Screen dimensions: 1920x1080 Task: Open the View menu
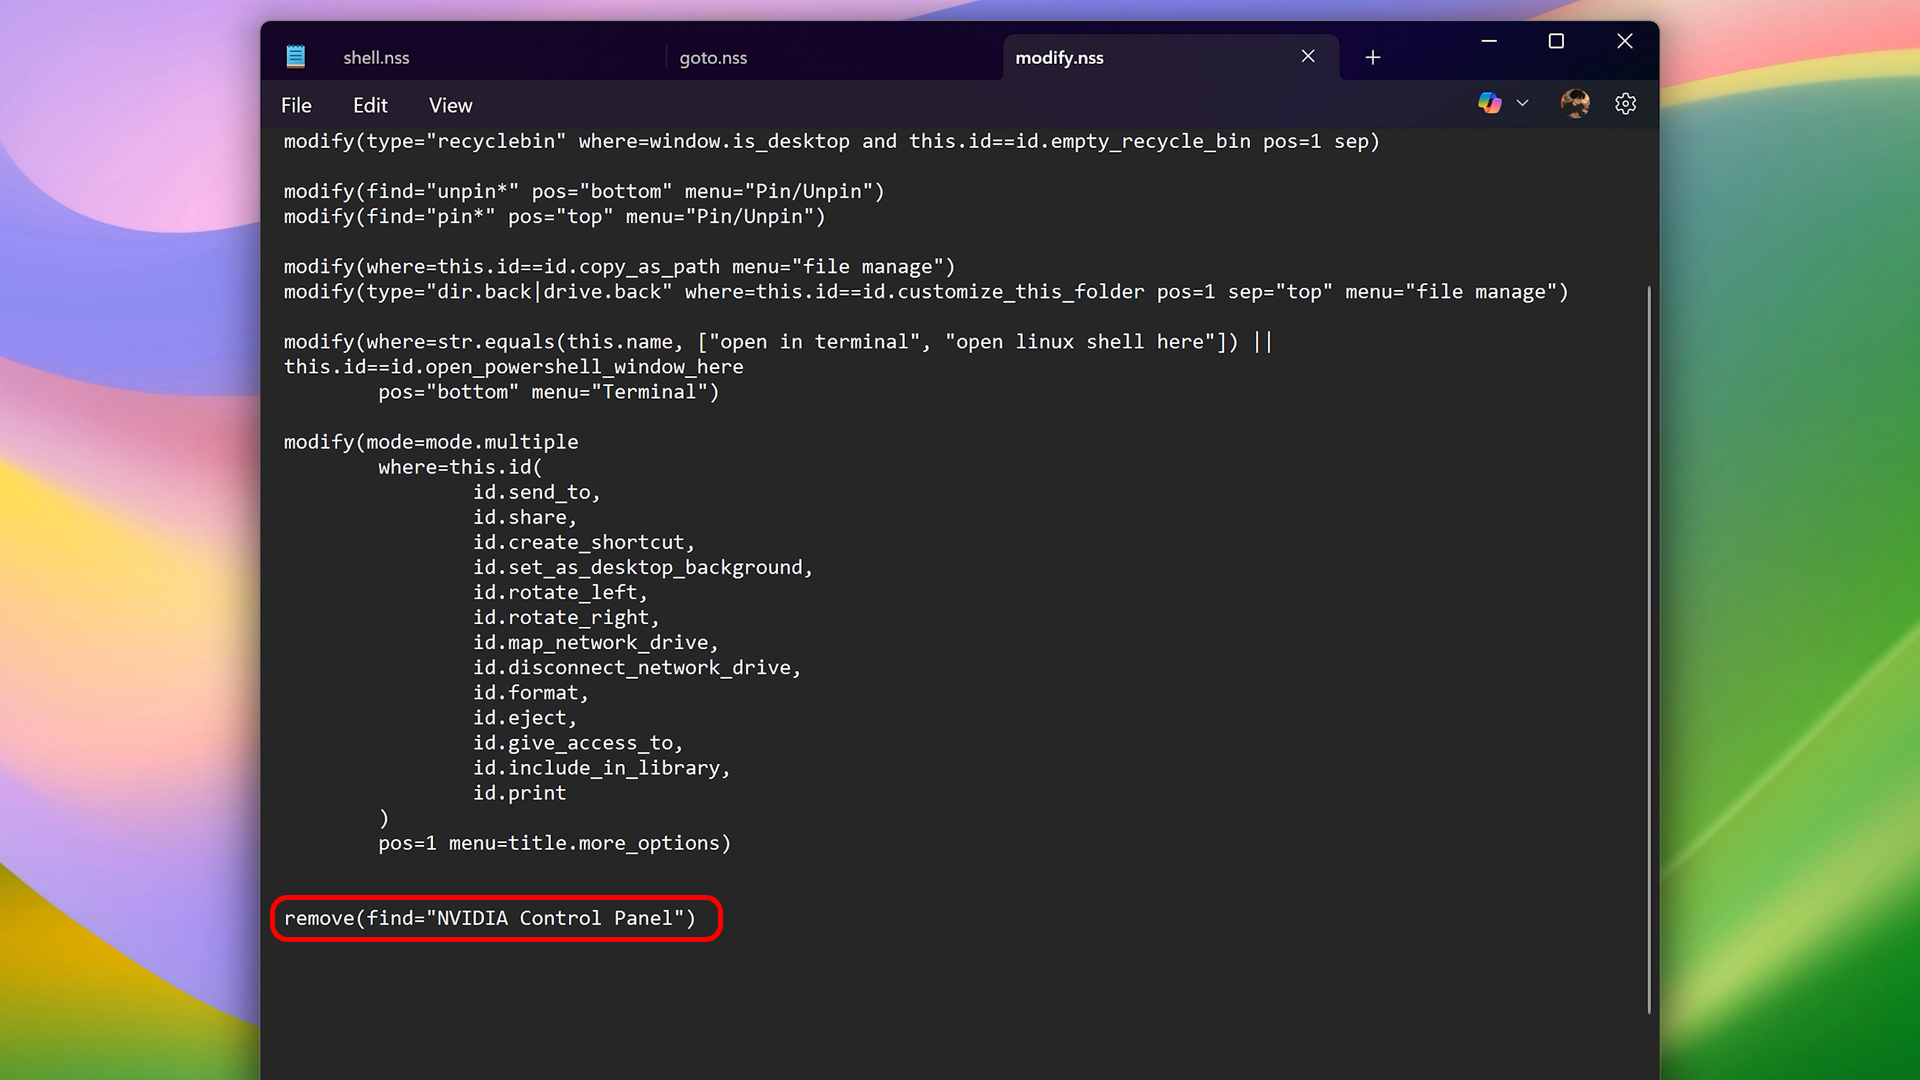pyautogui.click(x=450, y=105)
